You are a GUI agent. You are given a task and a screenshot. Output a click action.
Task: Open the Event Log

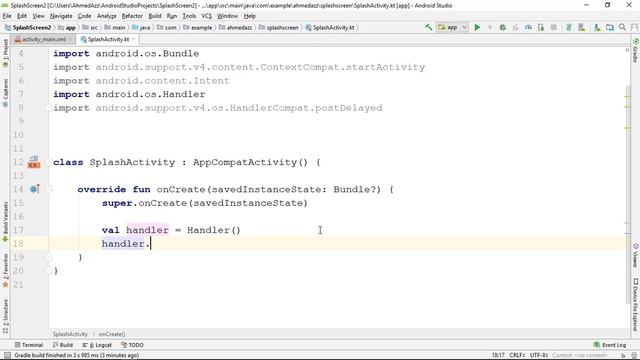(609, 345)
